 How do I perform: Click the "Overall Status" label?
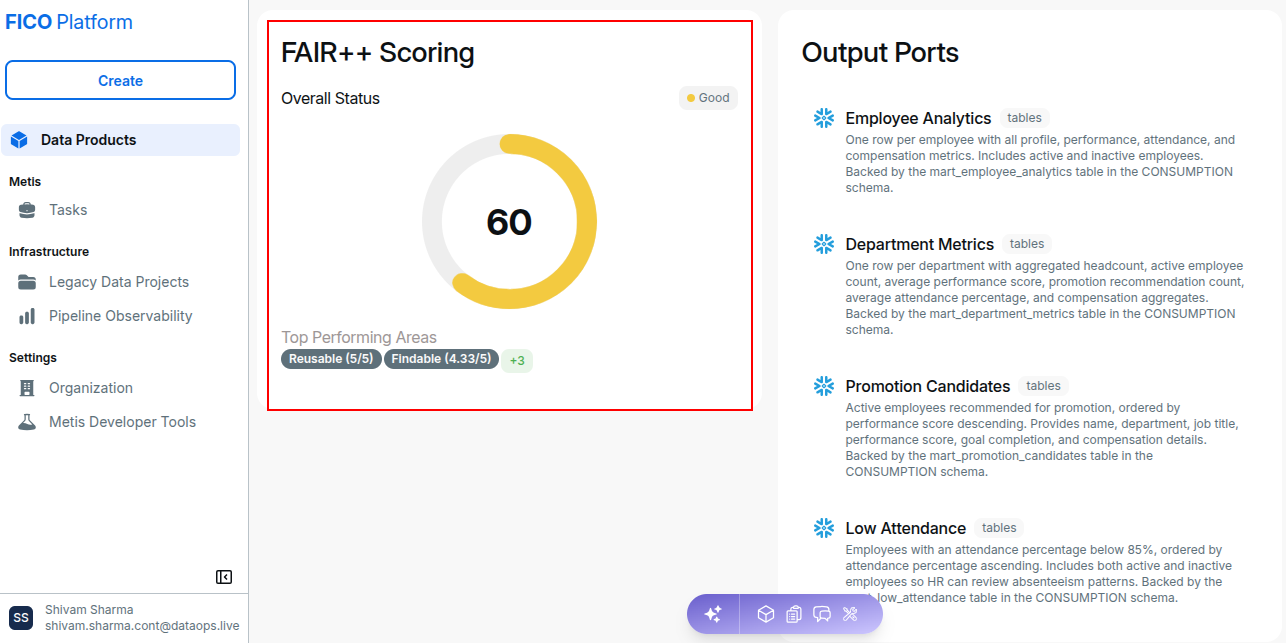pos(330,98)
